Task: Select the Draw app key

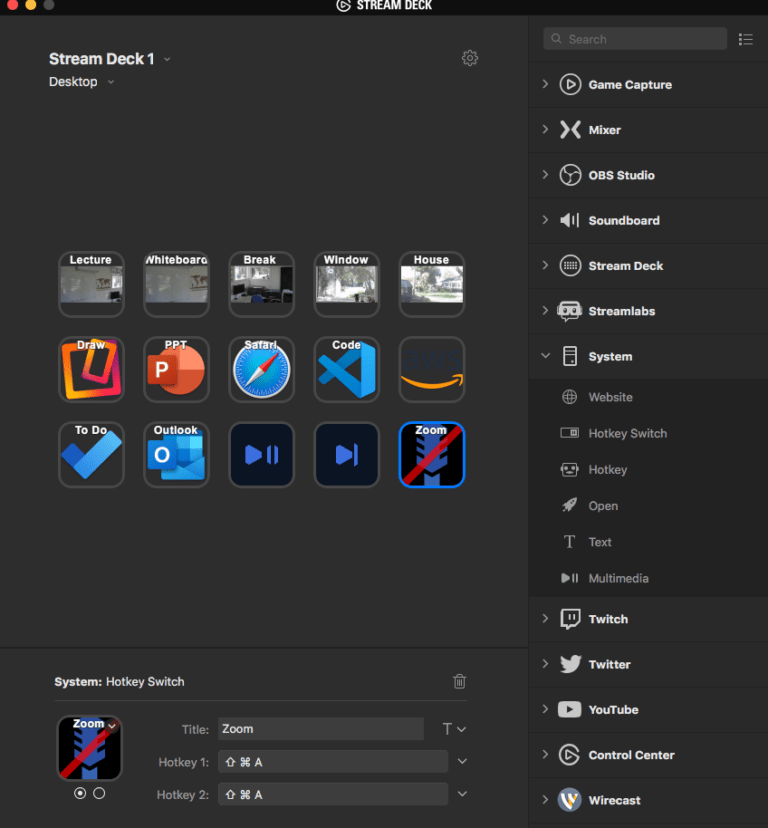Action: 91,369
